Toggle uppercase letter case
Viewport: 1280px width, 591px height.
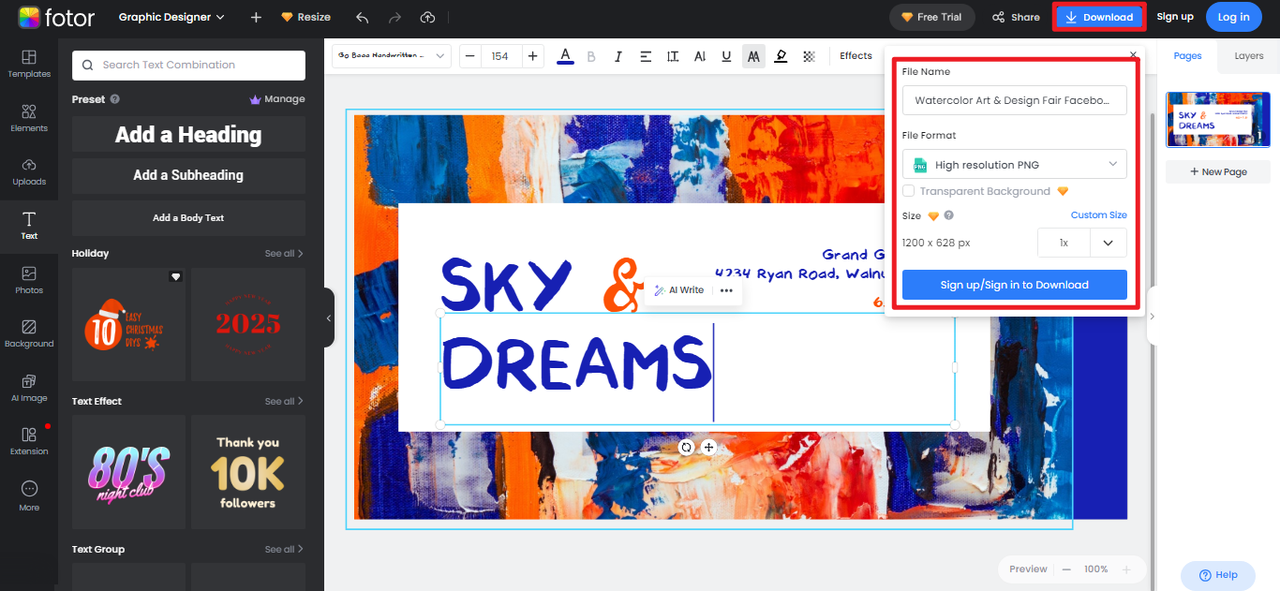754,56
